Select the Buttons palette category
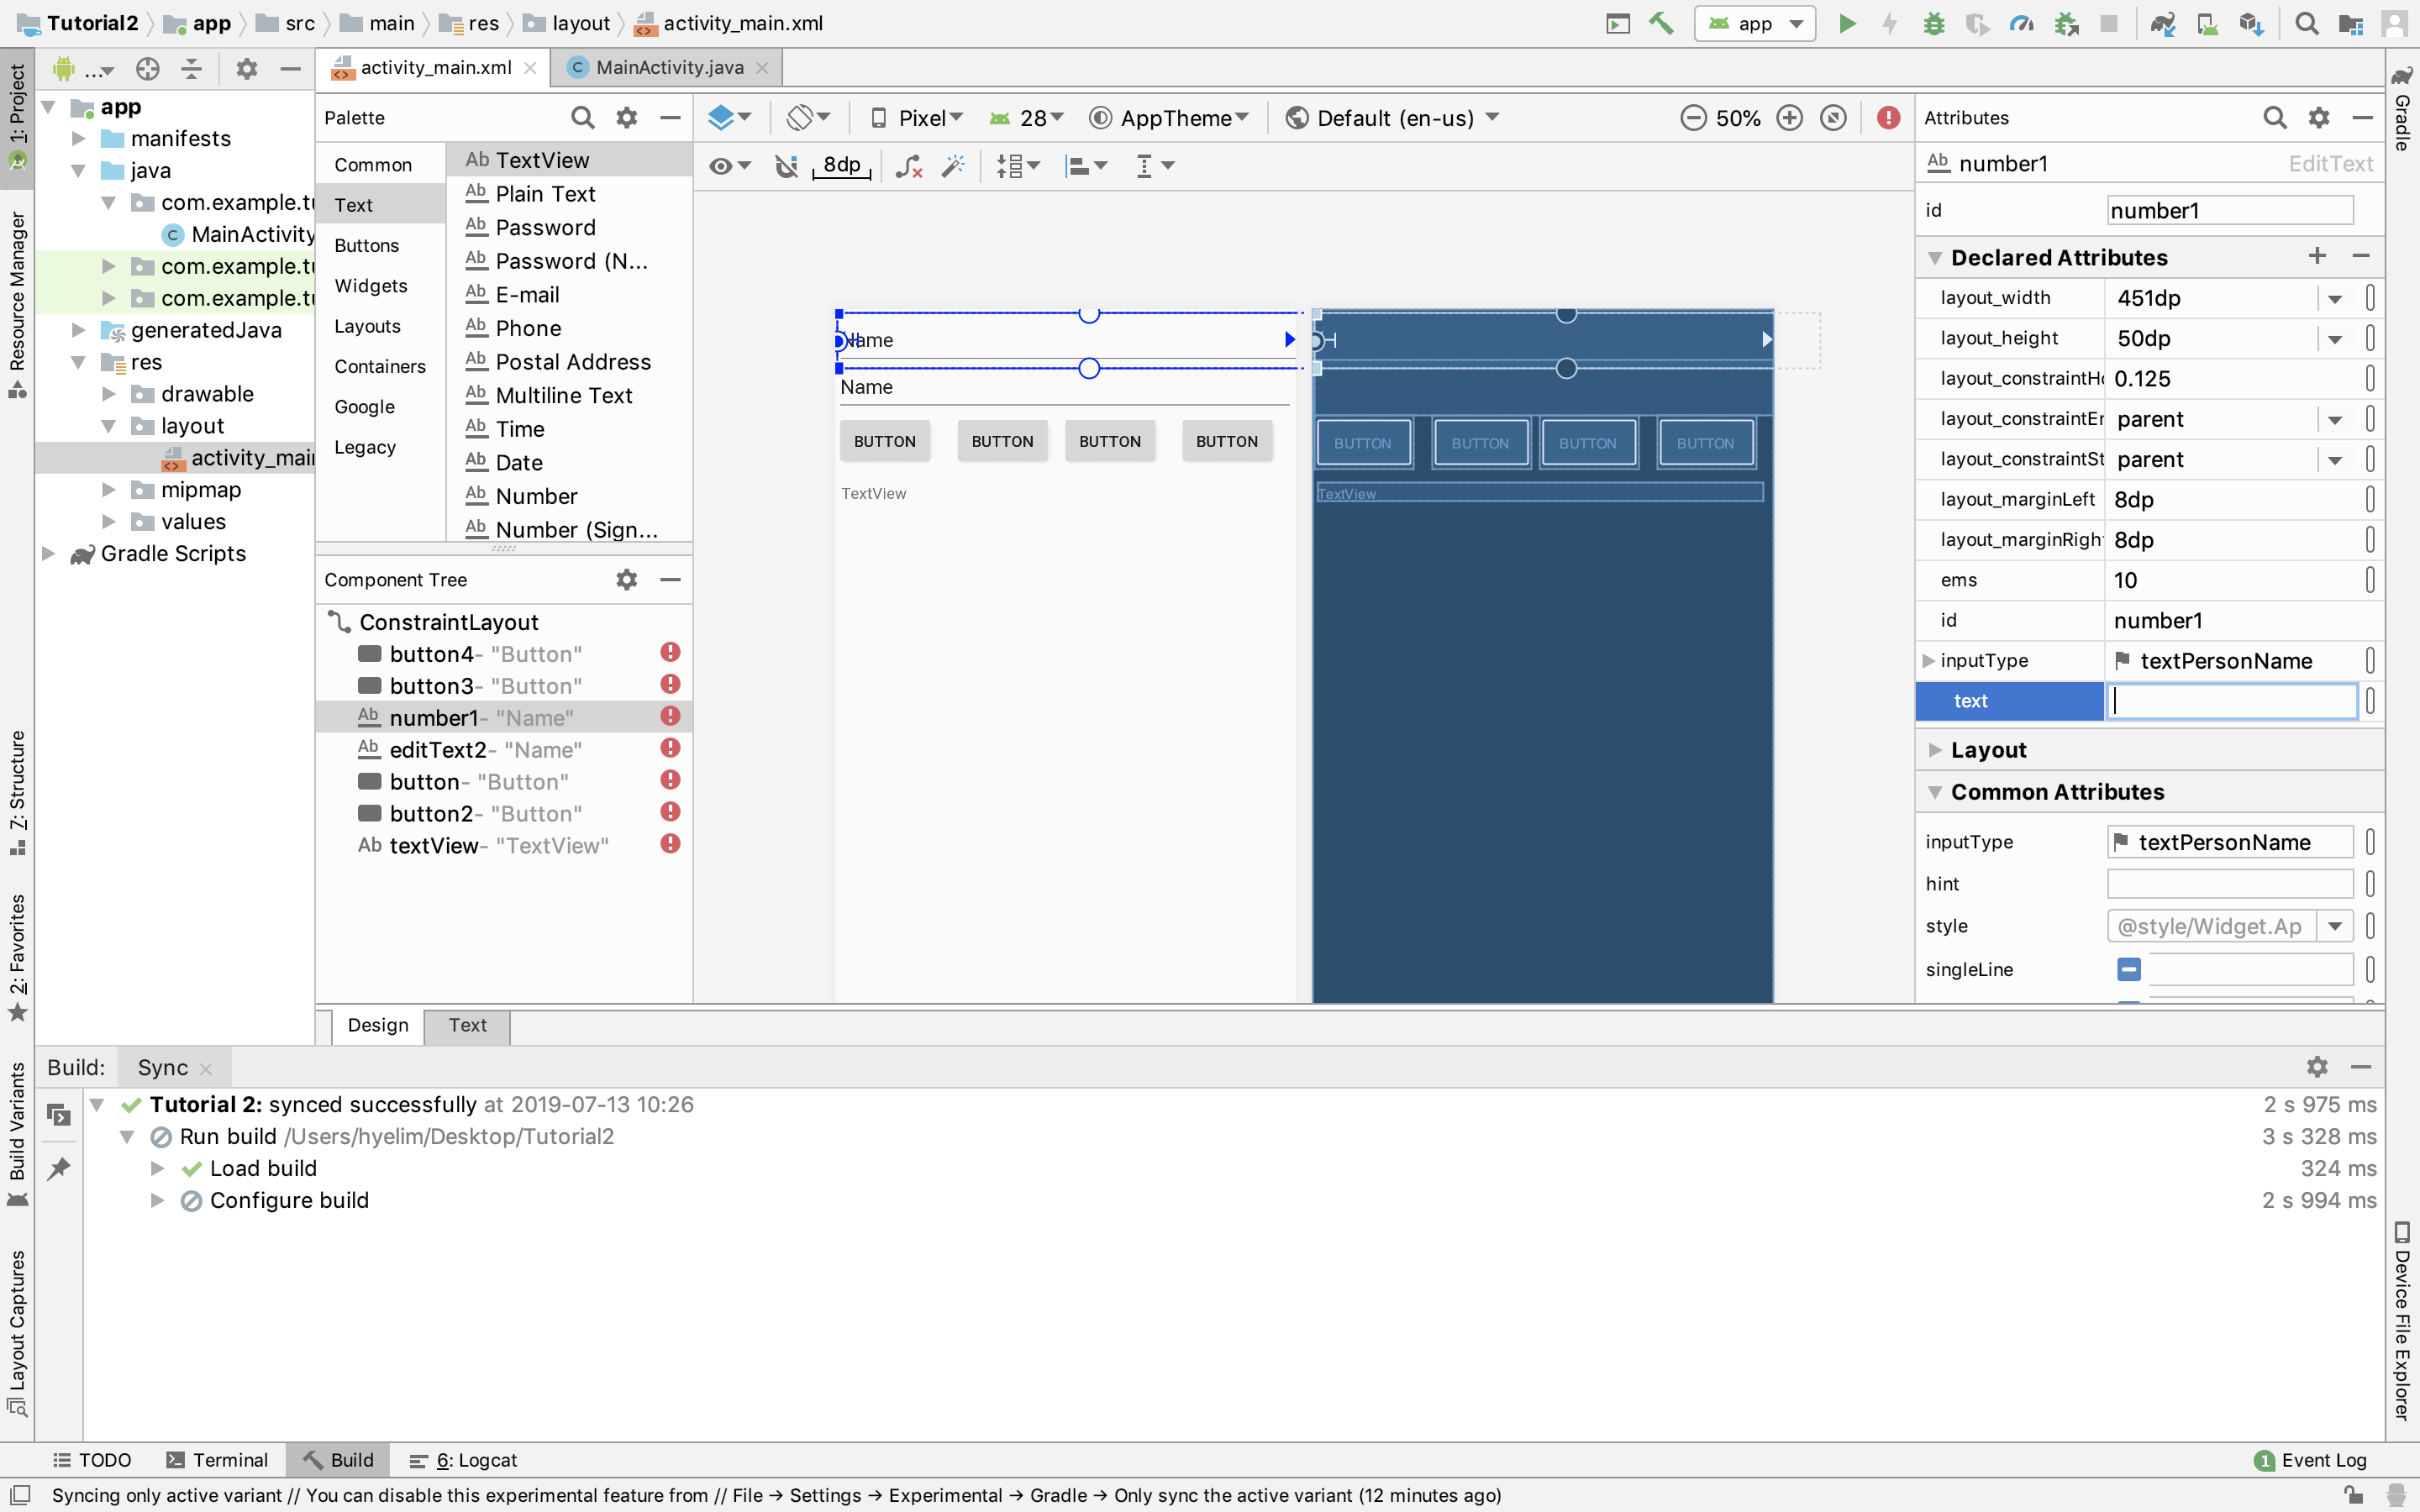 pyautogui.click(x=366, y=245)
